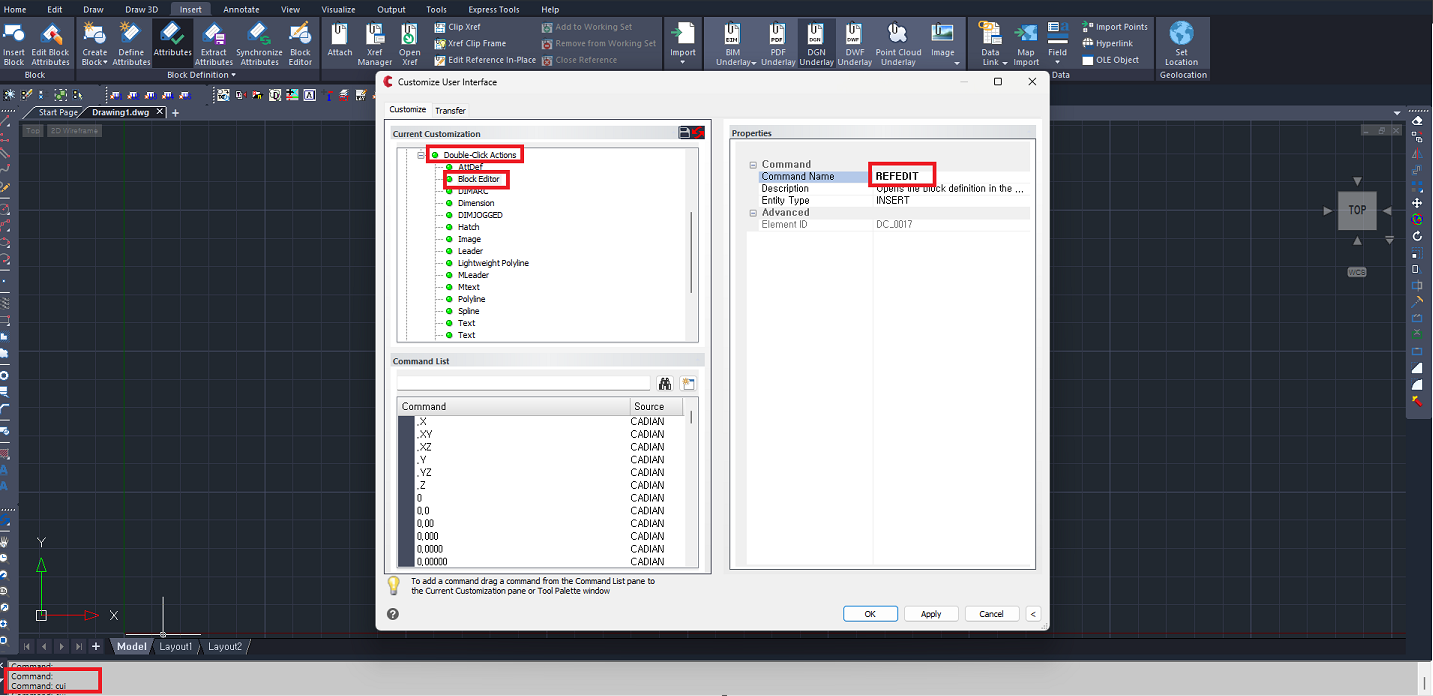Switch to the Transfer tab
This screenshot has height=696, width=1433.
[x=450, y=111]
